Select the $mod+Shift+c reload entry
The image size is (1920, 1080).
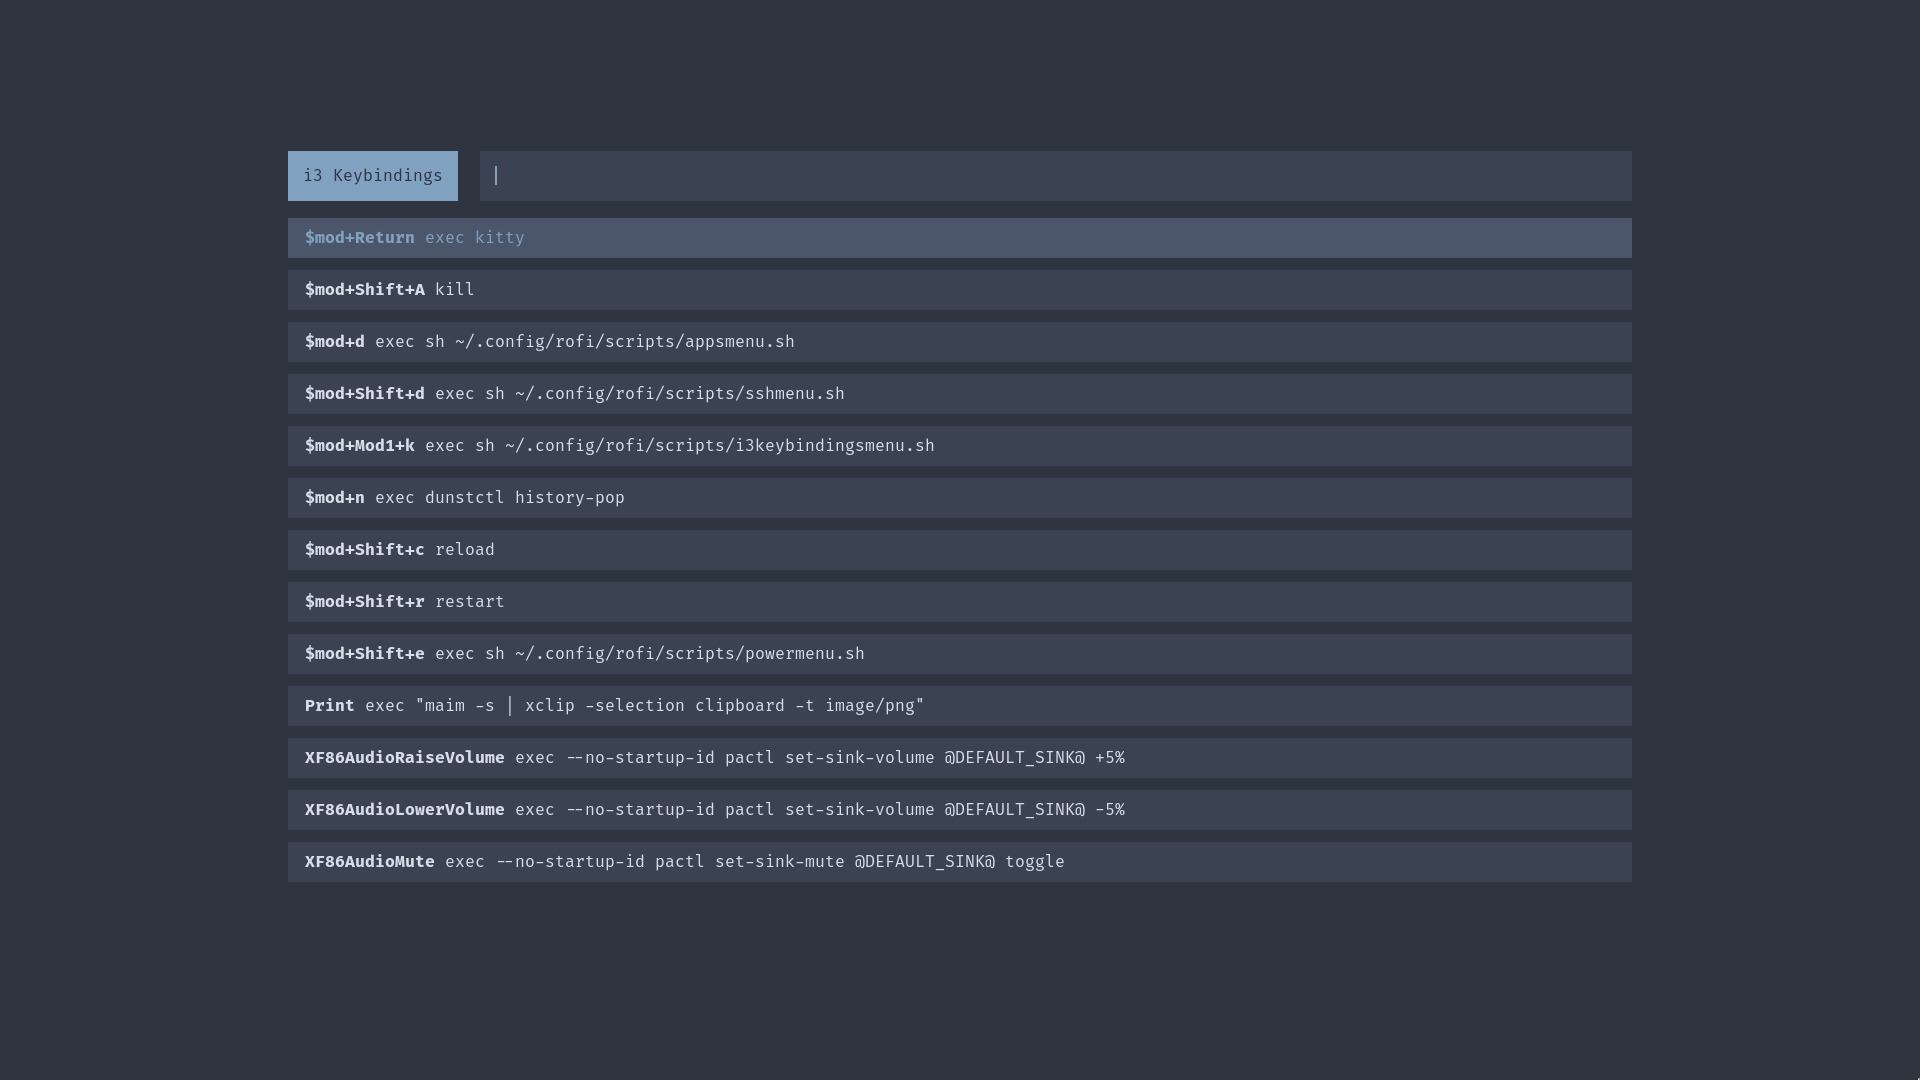pyautogui.click(x=958, y=550)
